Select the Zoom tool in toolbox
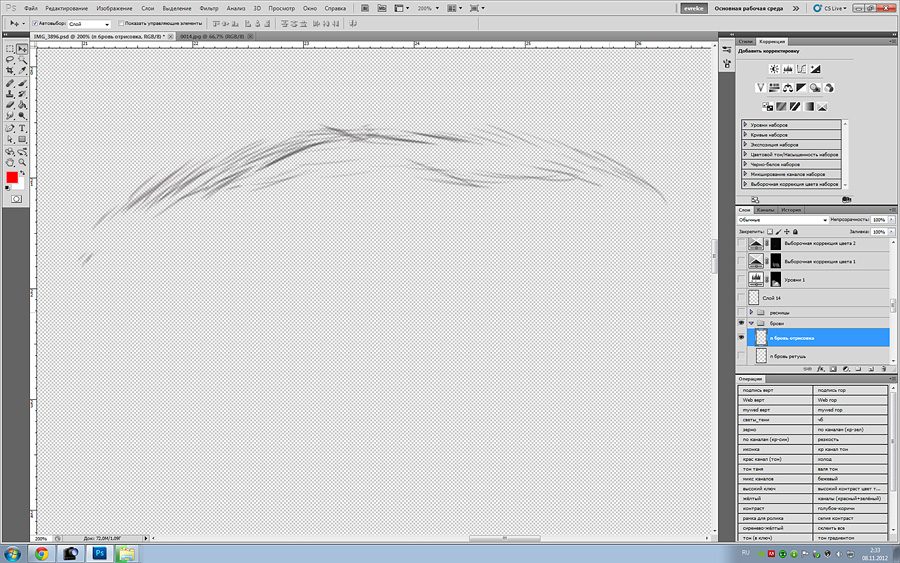Image resolution: width=900 pixels, height=563 pixels. pos(22,163)
